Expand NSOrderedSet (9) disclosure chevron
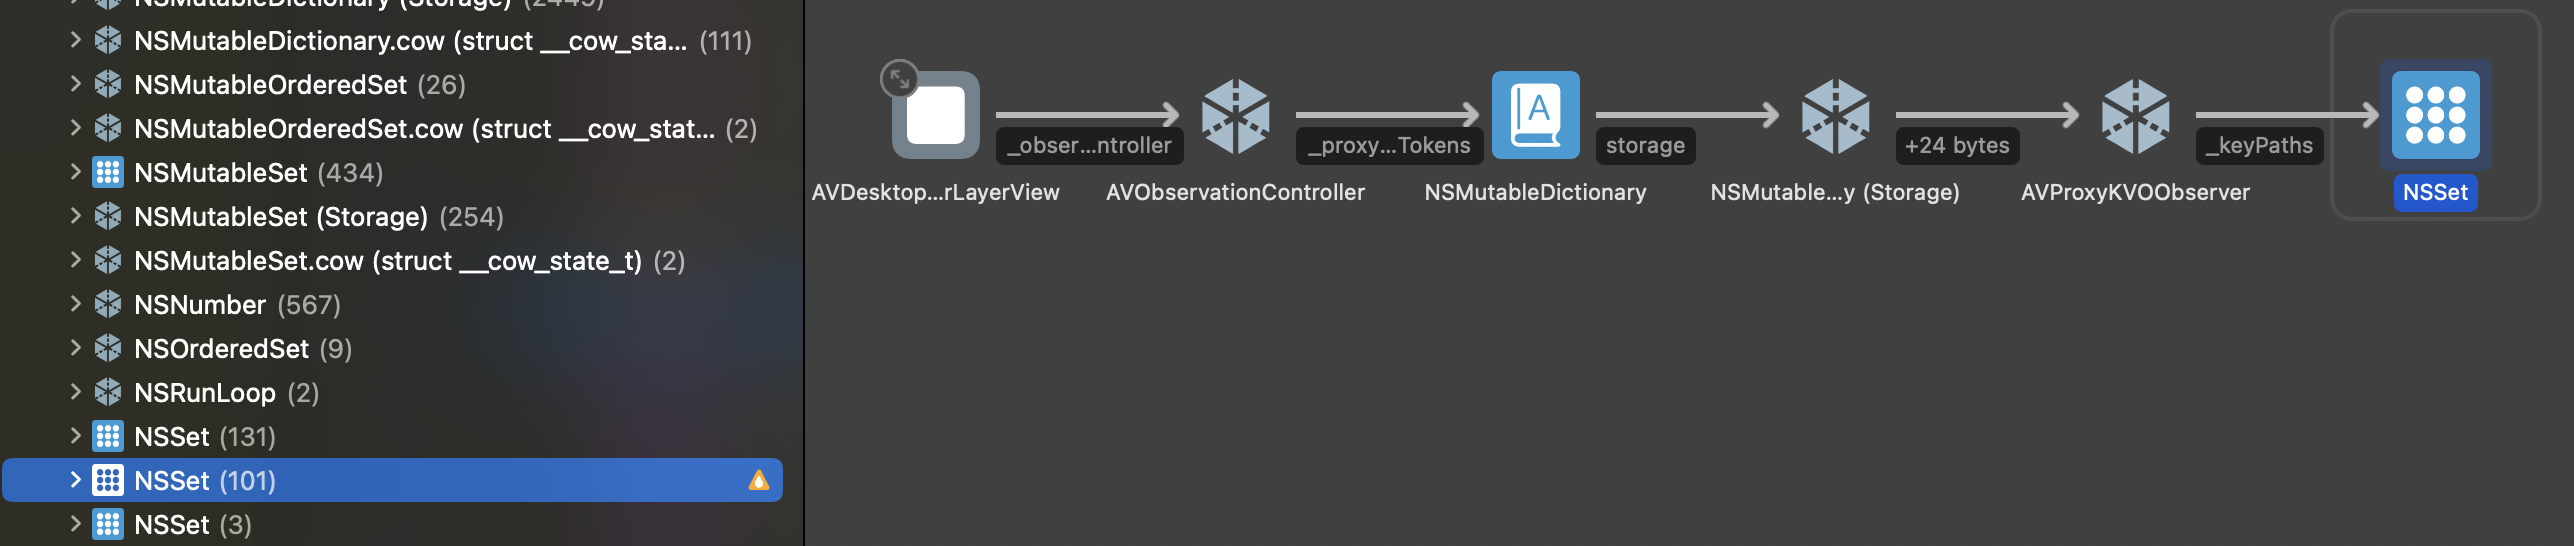The image size is (2574, 546). coord(75,348)
